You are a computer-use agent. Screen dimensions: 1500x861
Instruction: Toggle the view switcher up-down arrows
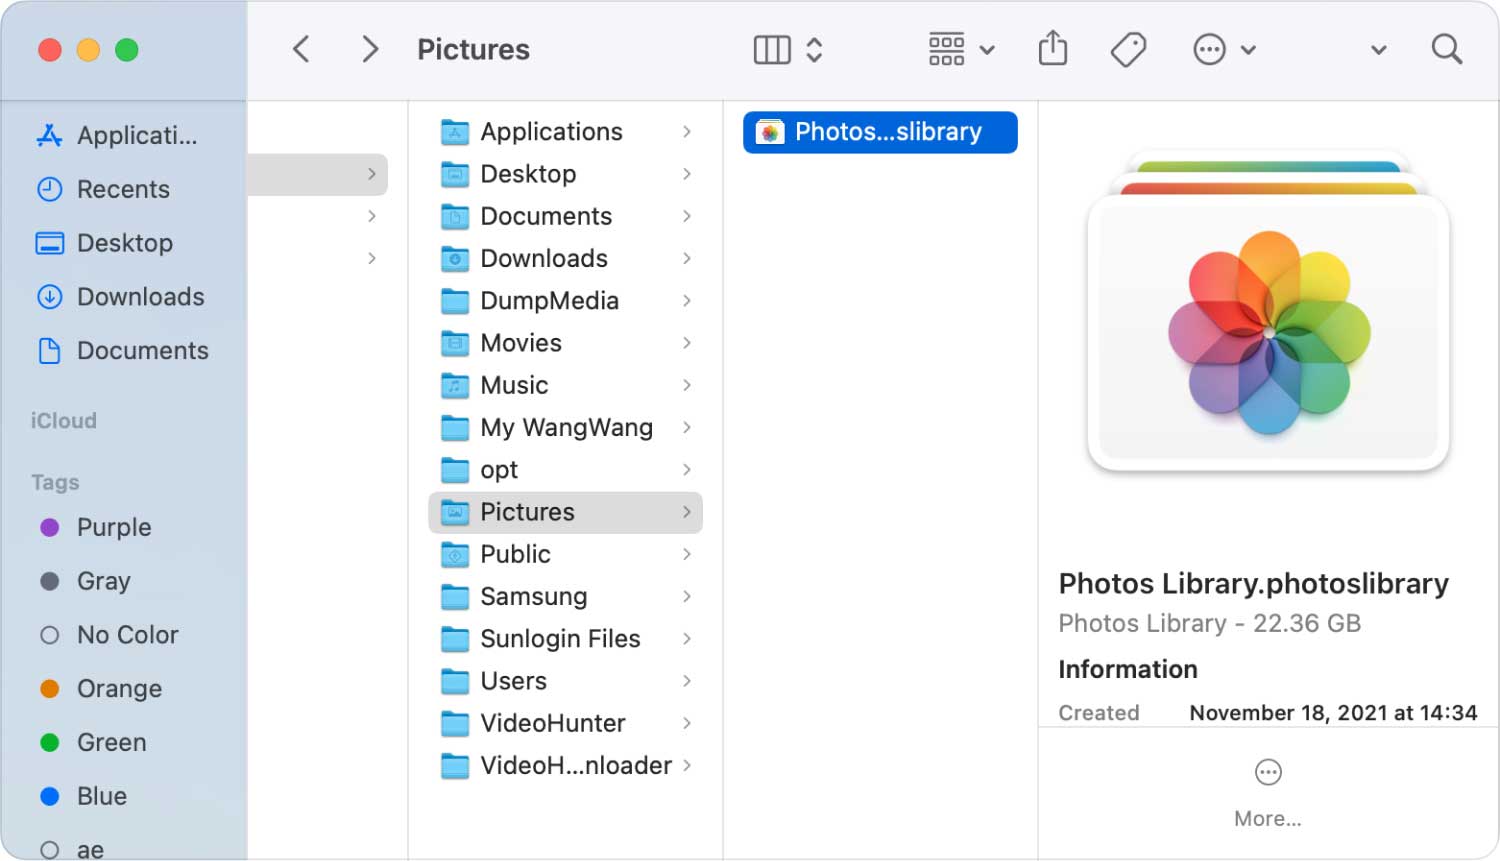814,49
